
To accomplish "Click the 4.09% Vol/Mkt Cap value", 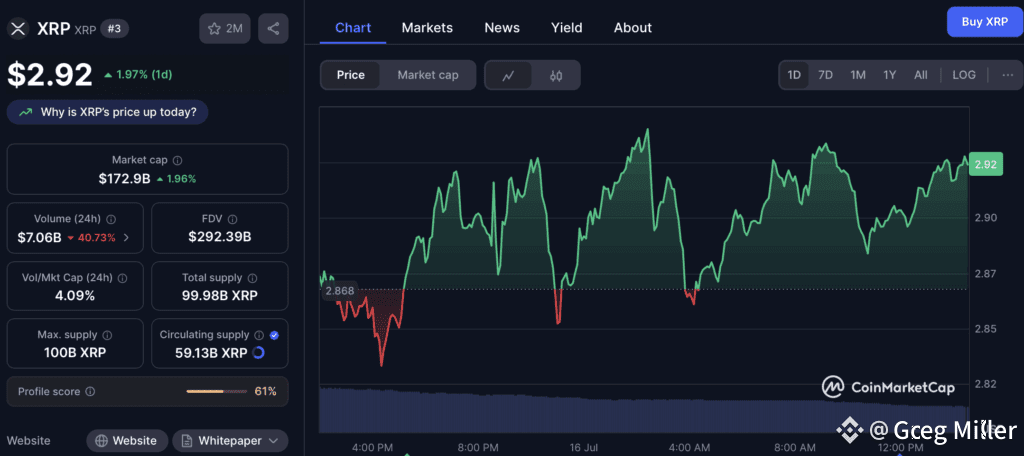I will pyautogui.click(x=76, y=296).
